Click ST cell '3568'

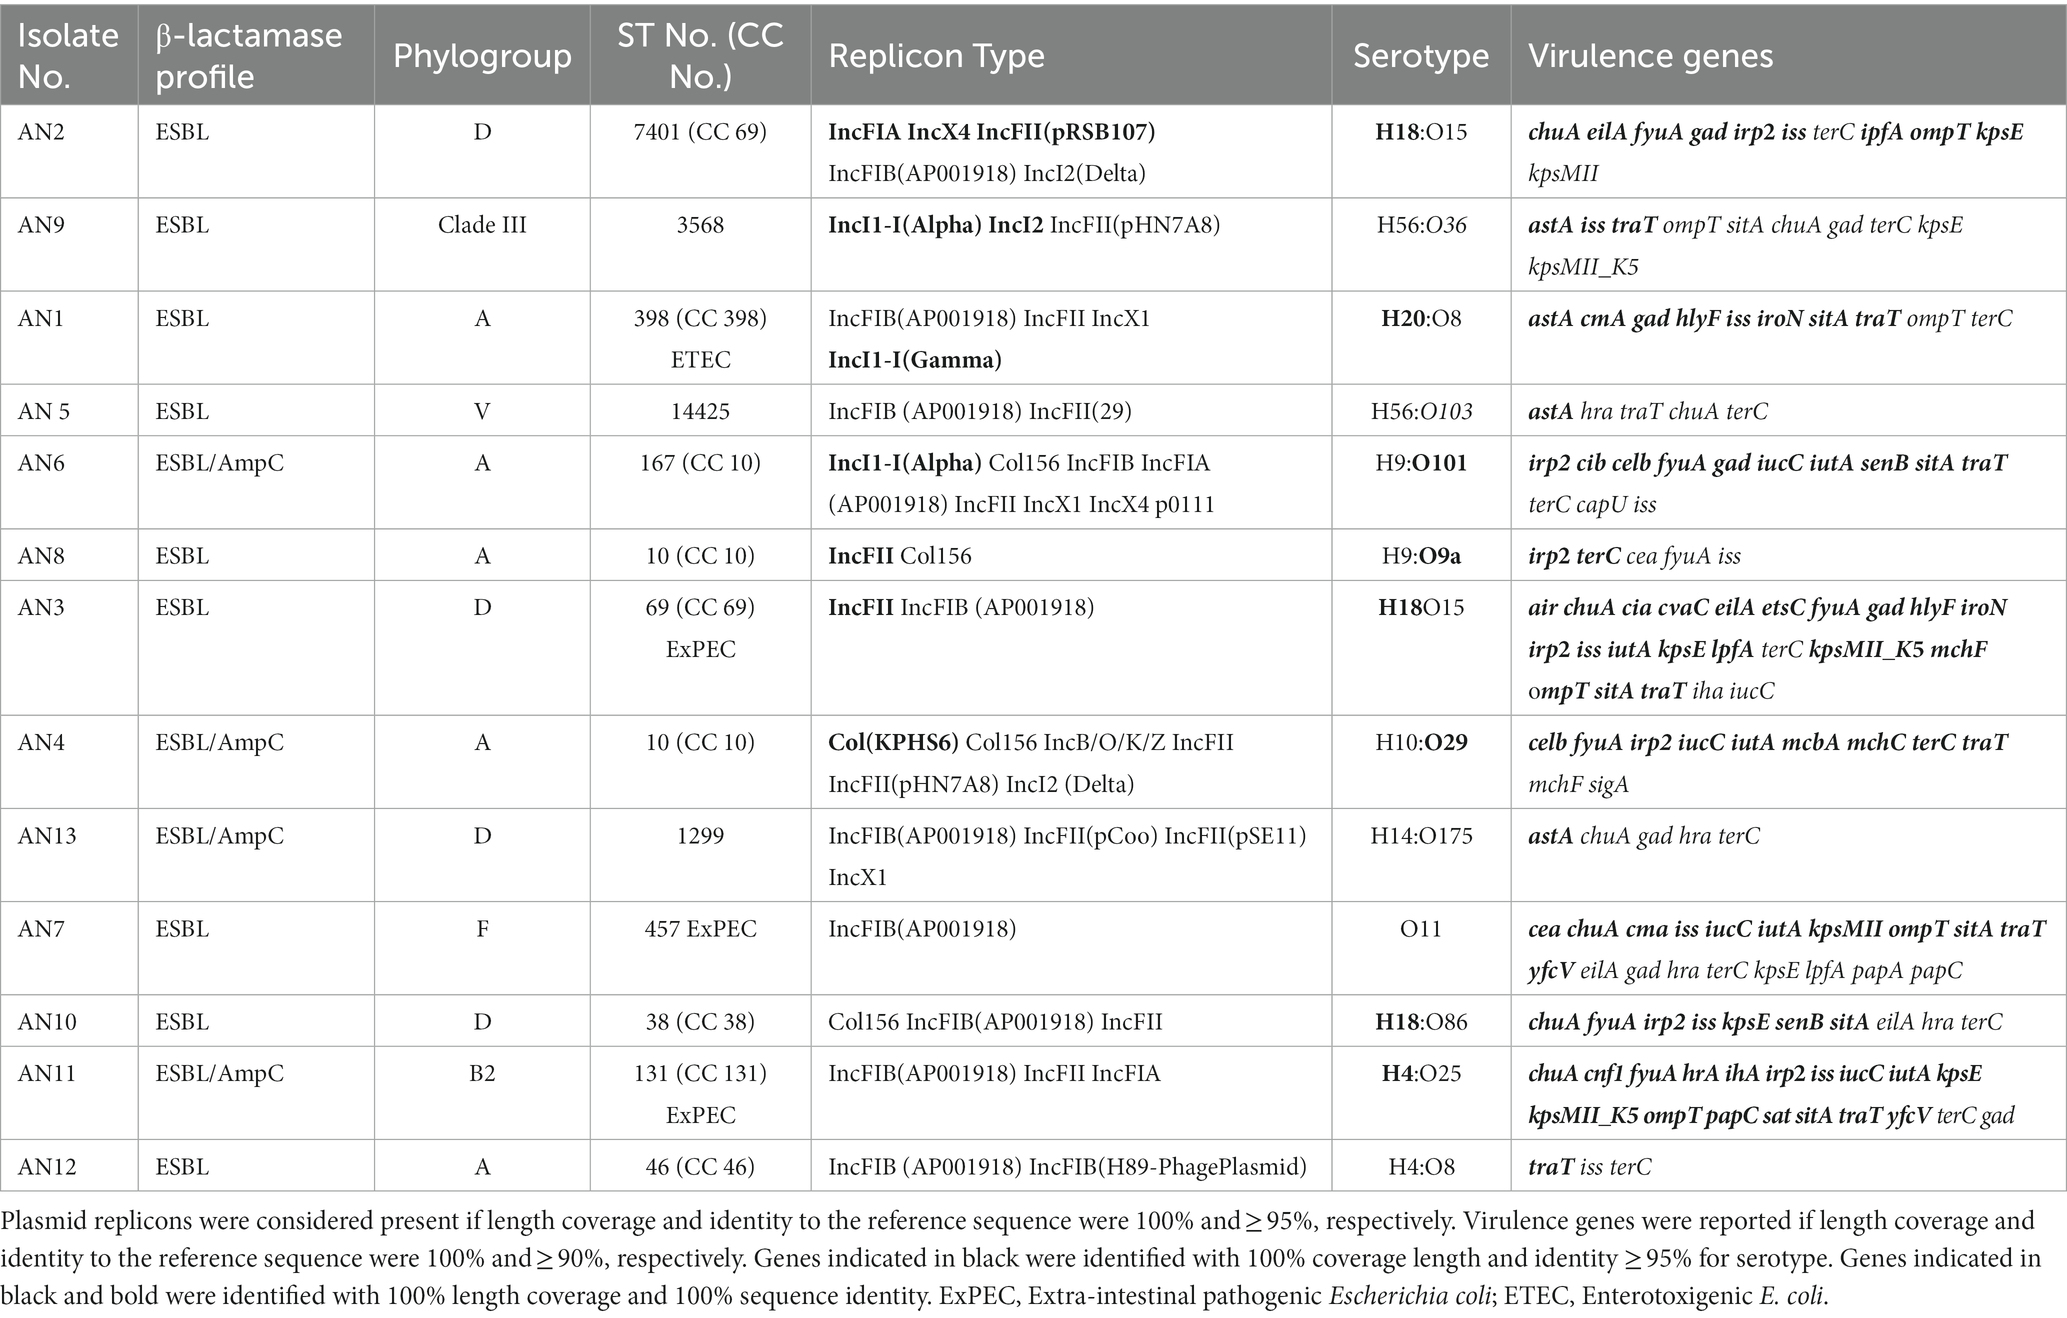(700, 225)
